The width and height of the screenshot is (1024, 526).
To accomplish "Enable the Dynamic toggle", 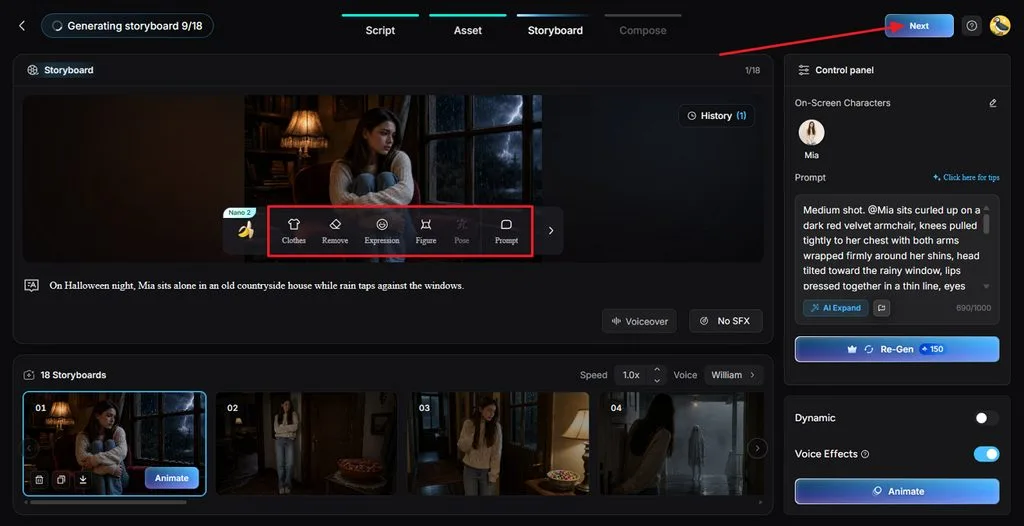I will [x=986, y=418].
